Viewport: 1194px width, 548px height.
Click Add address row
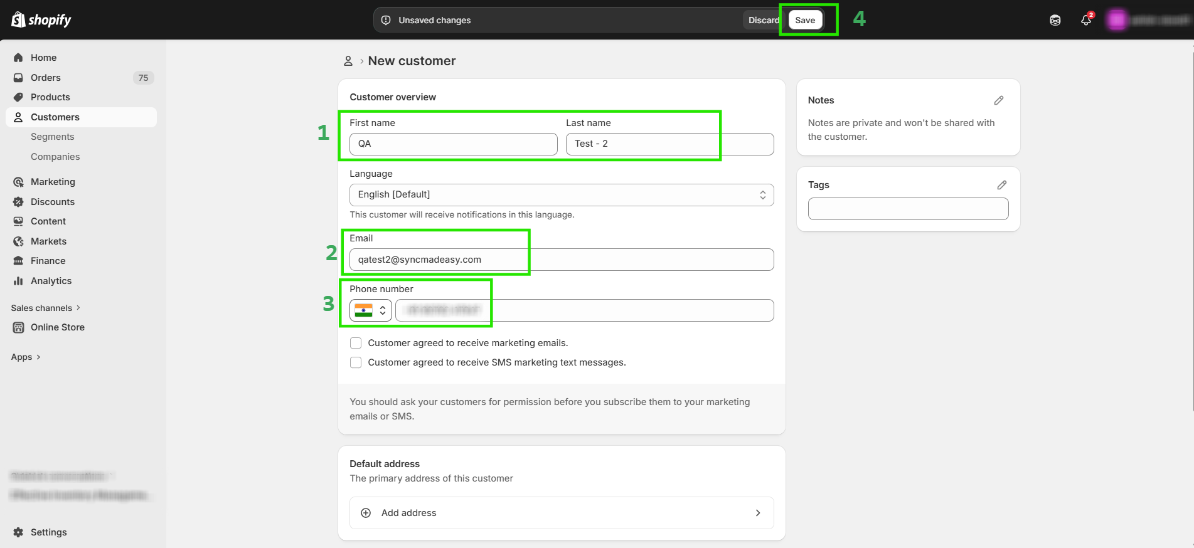click(561, 513)
